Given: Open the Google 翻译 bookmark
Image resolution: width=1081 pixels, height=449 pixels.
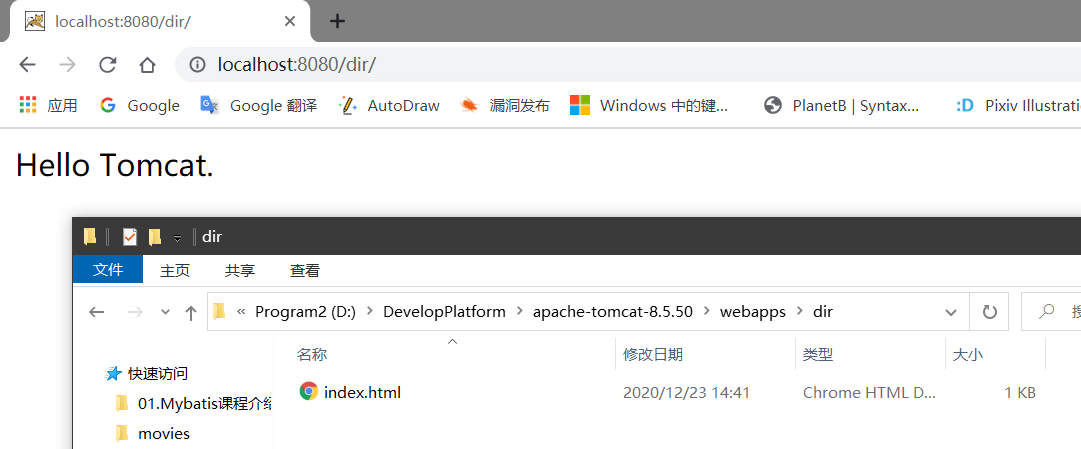Looking at the screenshot, I should point(258,105).
